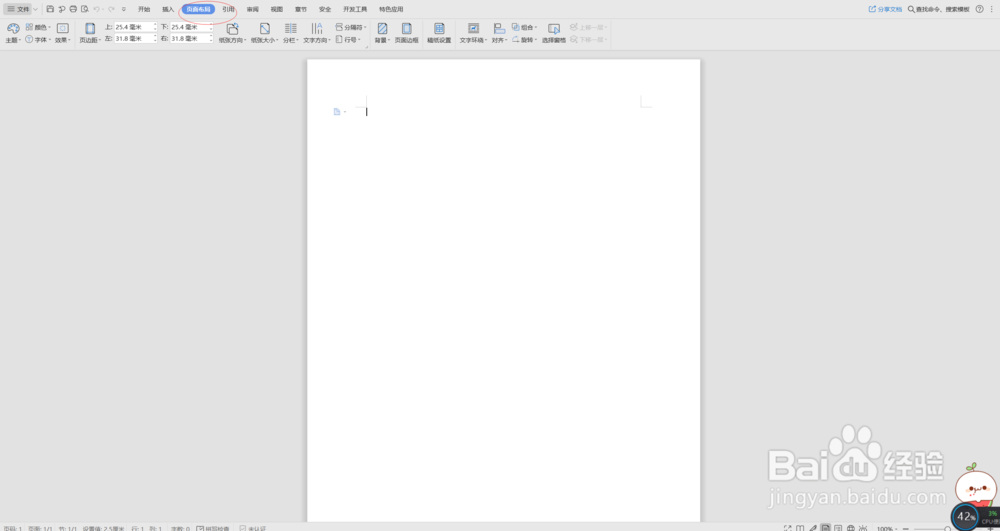Open the 文件 menu button
1000x531 pixels.
click(18, 10)
